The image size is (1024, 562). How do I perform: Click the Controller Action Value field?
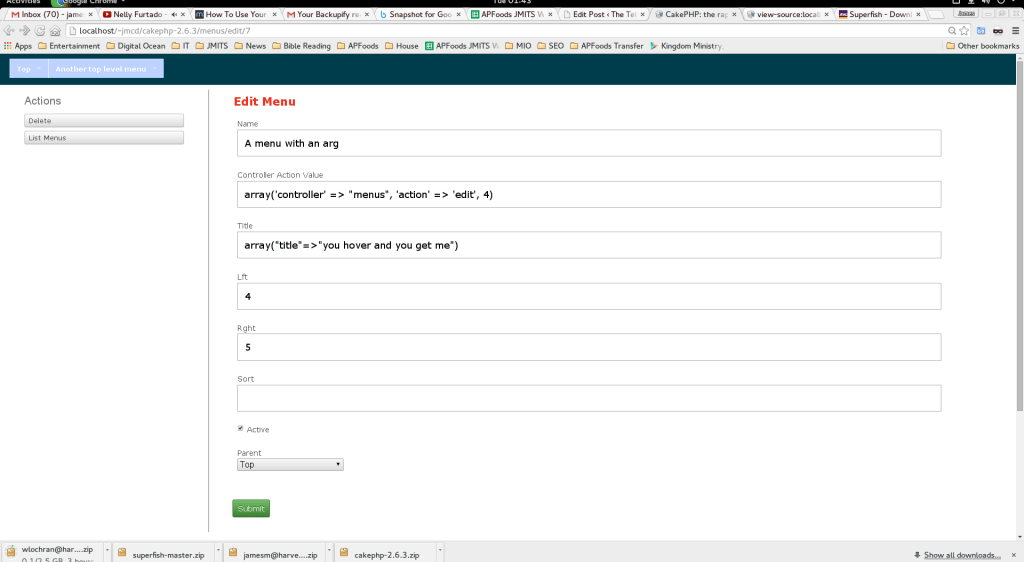(589, 195)
